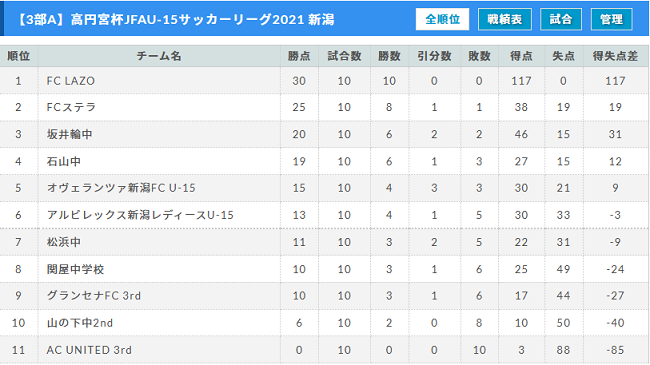The height and width of the screenshot is (365, 650).
Task: Open オヴェランツァ新潟FC U-15 team entry
Action: coord(121,188)
